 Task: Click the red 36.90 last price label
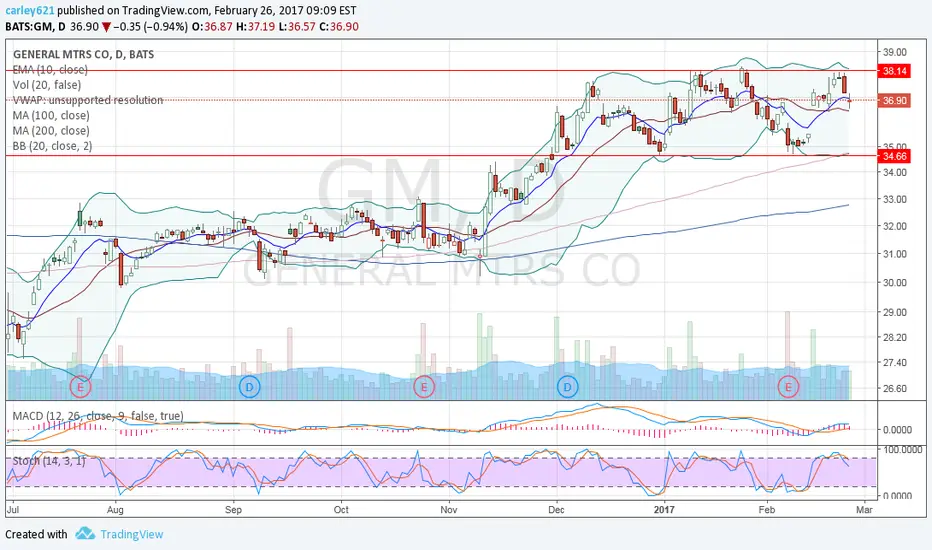tap(894, 100)
